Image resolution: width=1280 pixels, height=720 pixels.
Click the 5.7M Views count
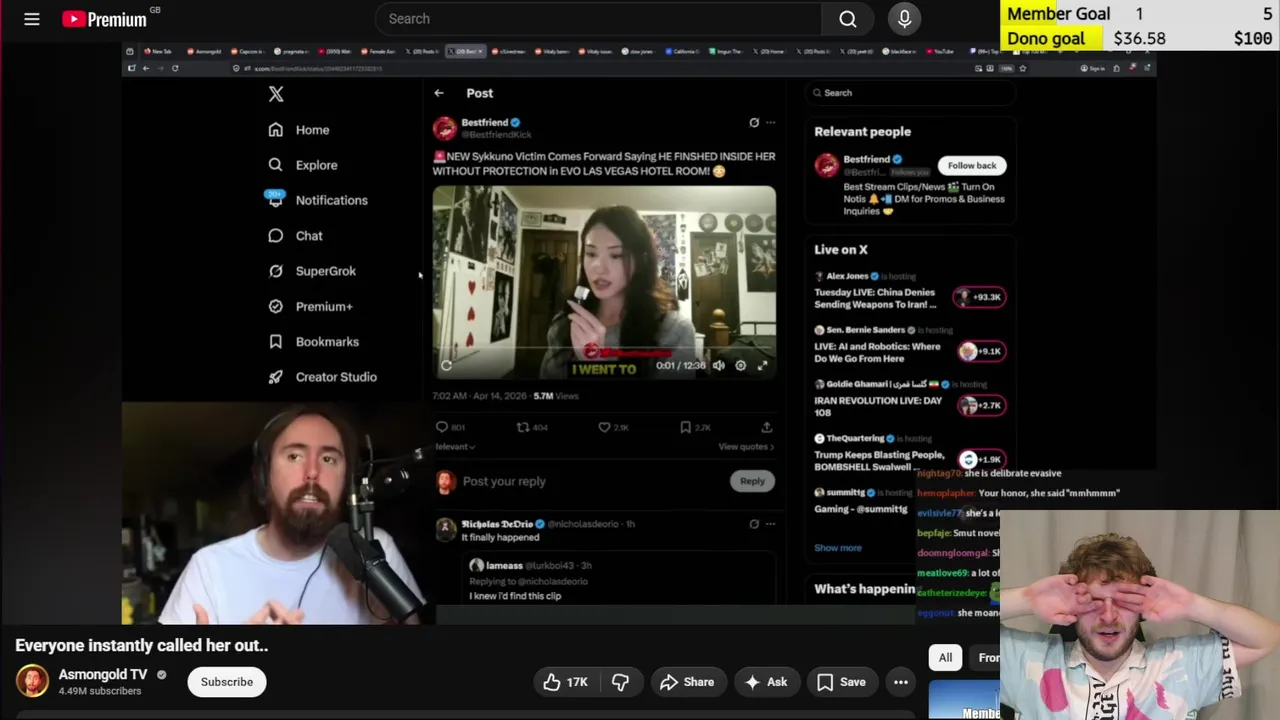tap(556, 396)
